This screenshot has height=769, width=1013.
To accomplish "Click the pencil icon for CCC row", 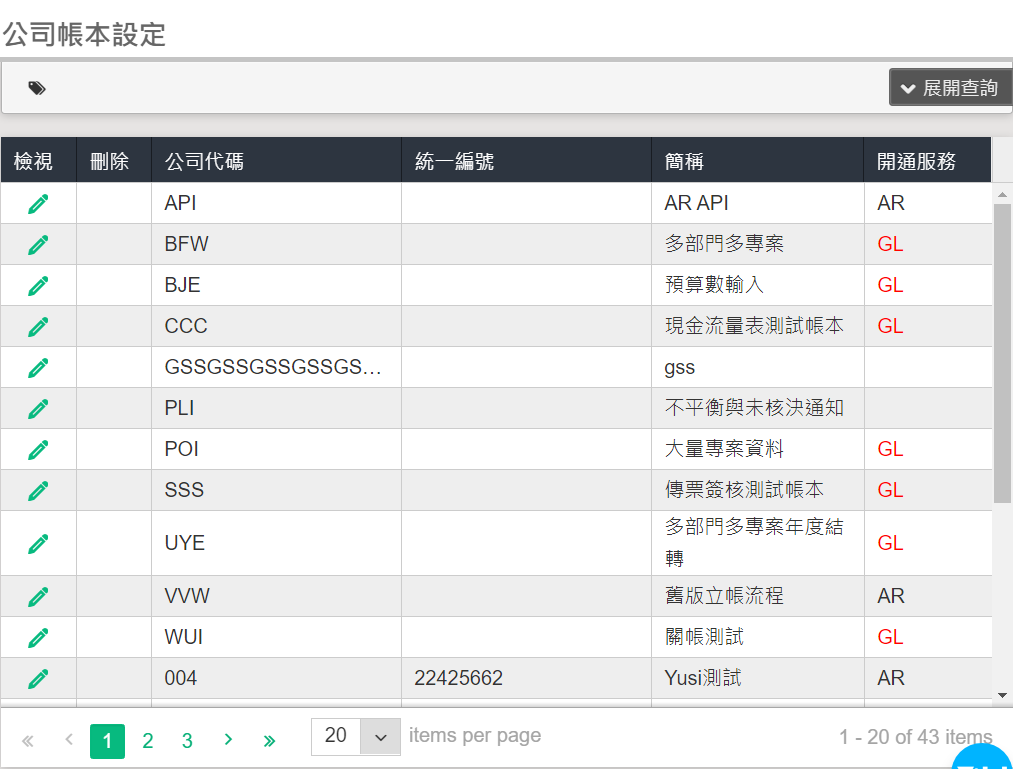I will [38, 326].
